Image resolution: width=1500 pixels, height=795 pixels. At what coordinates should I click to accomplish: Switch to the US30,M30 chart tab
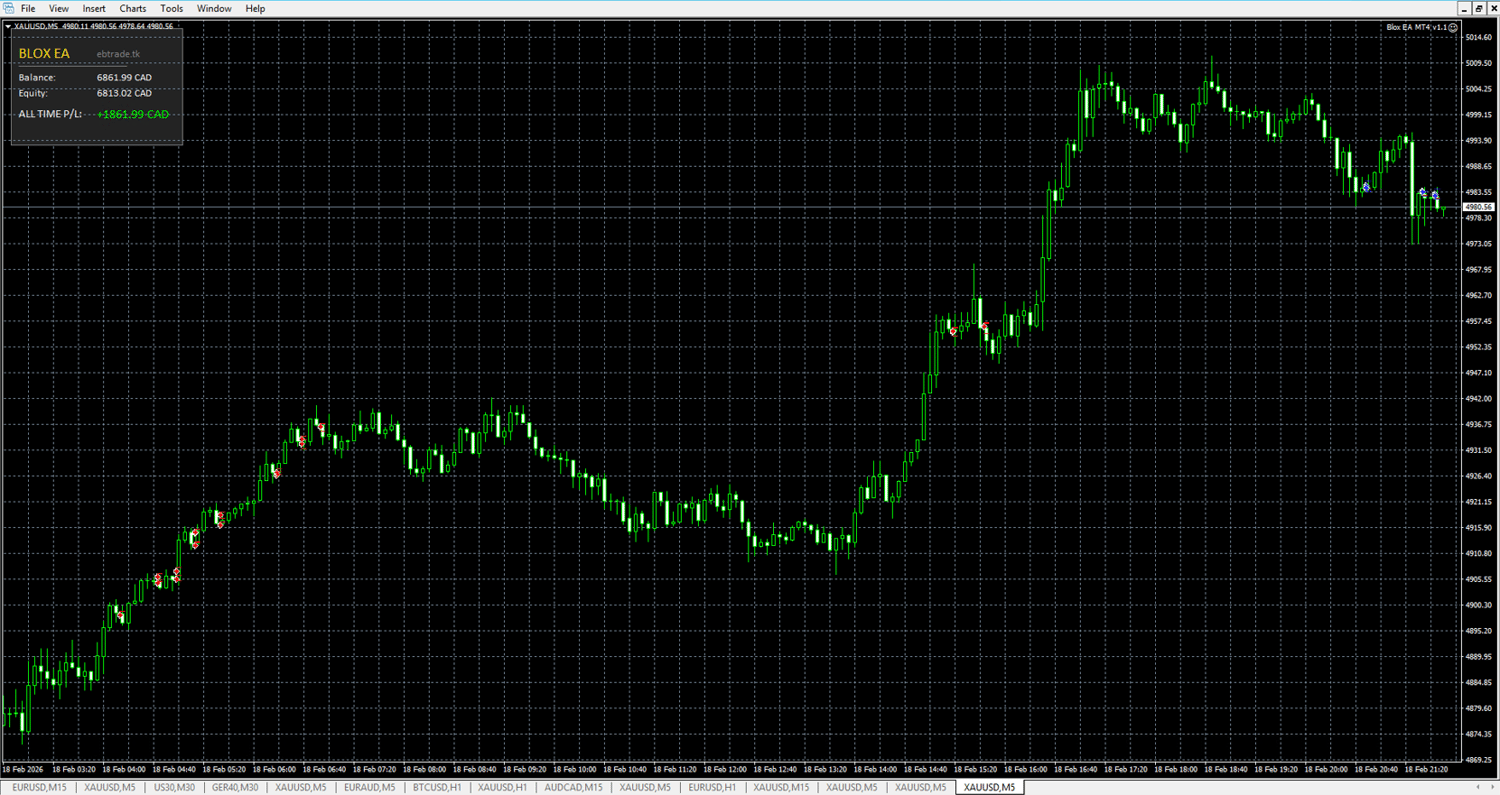tap(174, 788)
